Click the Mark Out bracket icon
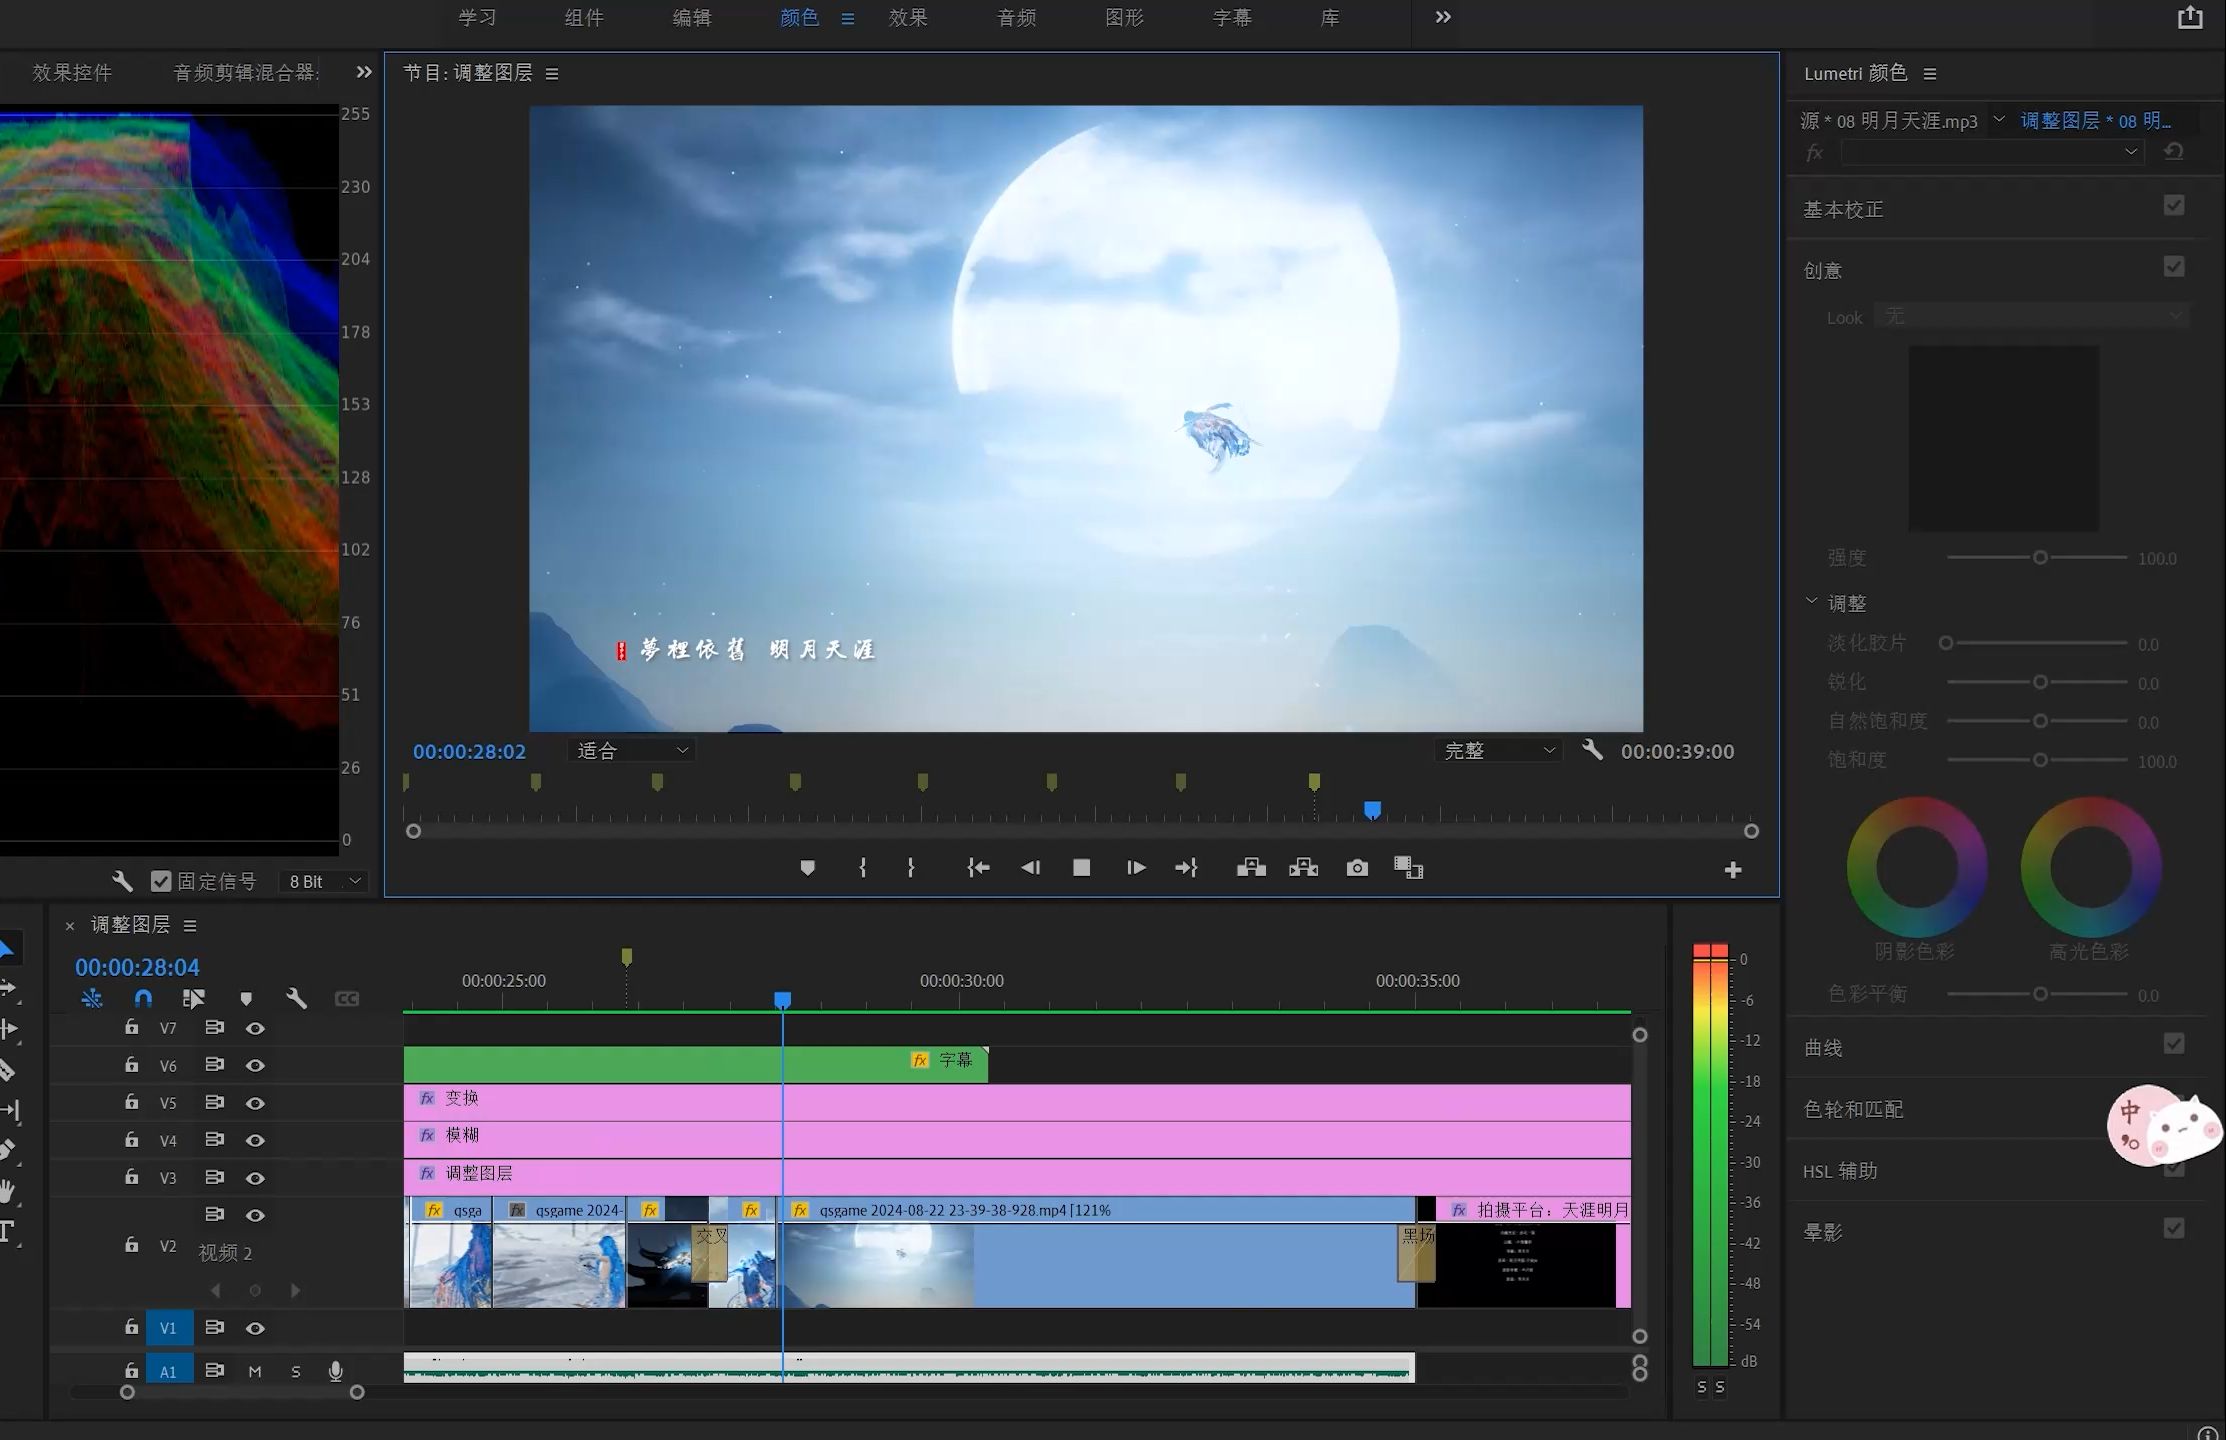 (x=910, y=868)
